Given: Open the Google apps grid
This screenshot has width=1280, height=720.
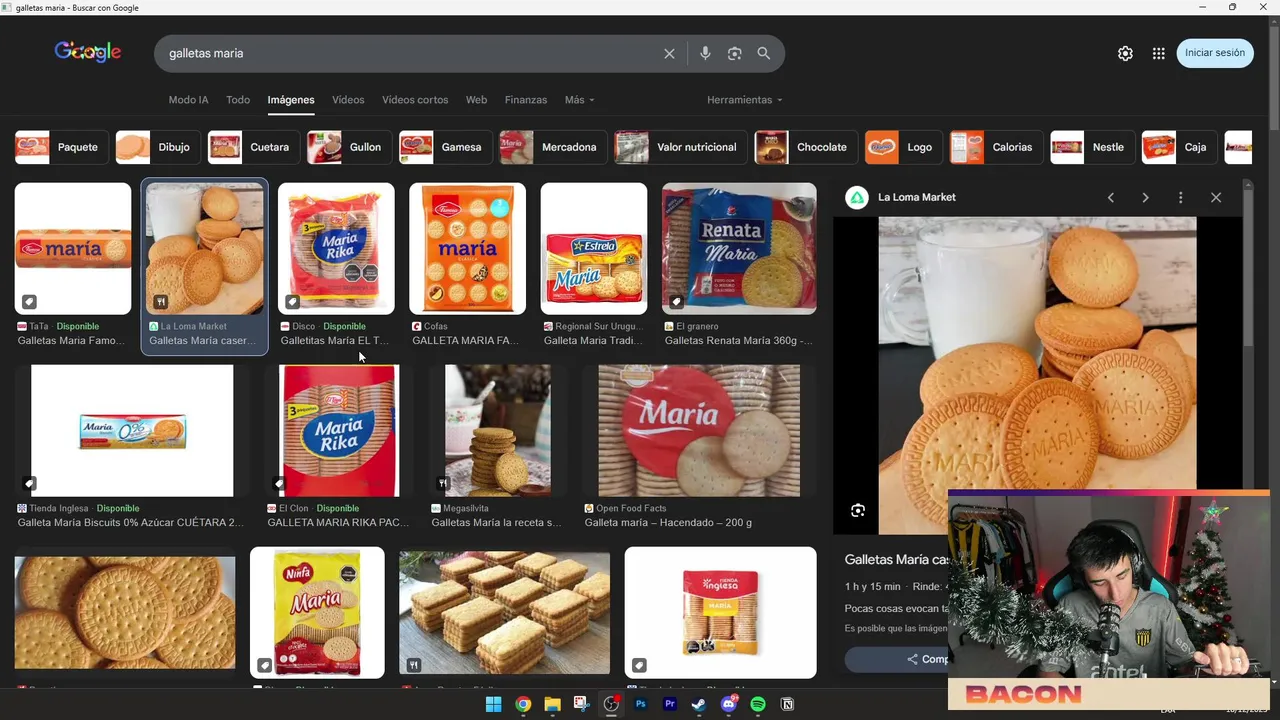Looking at the screenshot, I should [x=1158, y=54].
